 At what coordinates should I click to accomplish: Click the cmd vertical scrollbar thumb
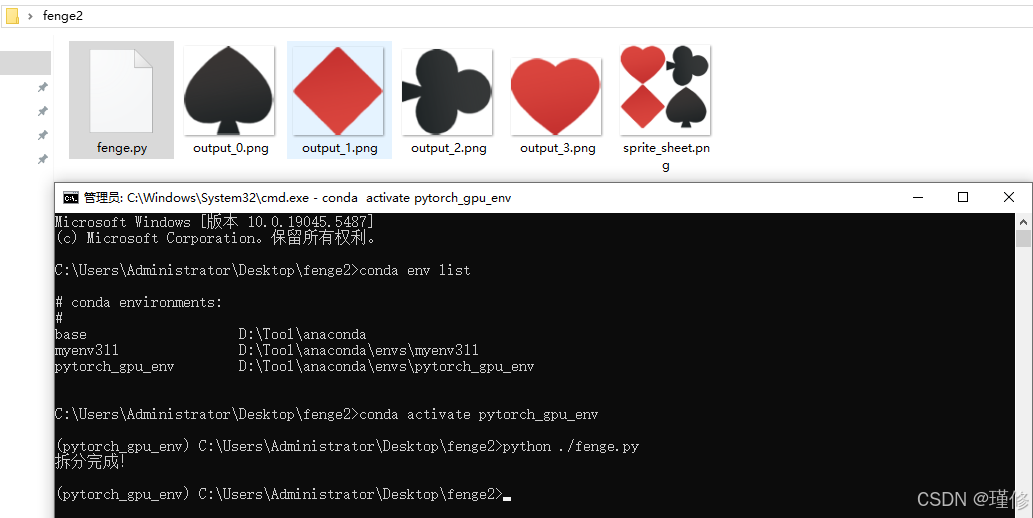1023,238
